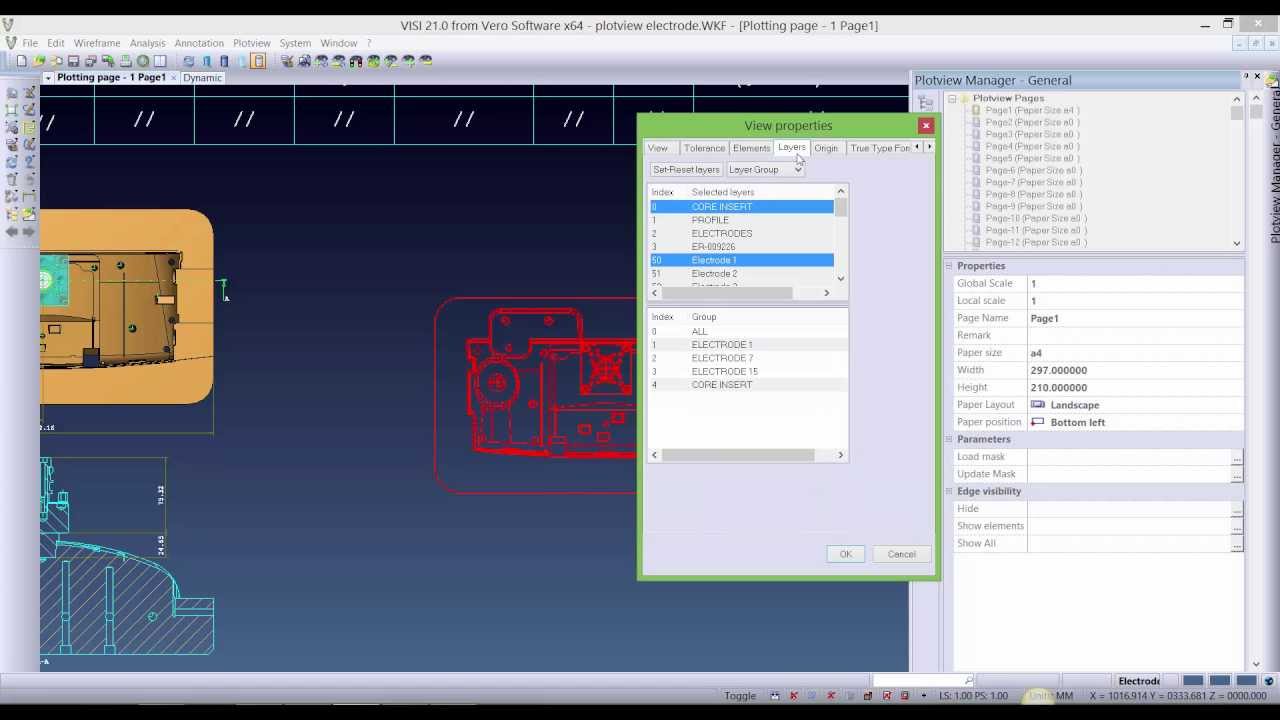The image size is (1280, 720).
Task: Click the Landscape paper layout icon
Action: click(x=1038, y=405)
